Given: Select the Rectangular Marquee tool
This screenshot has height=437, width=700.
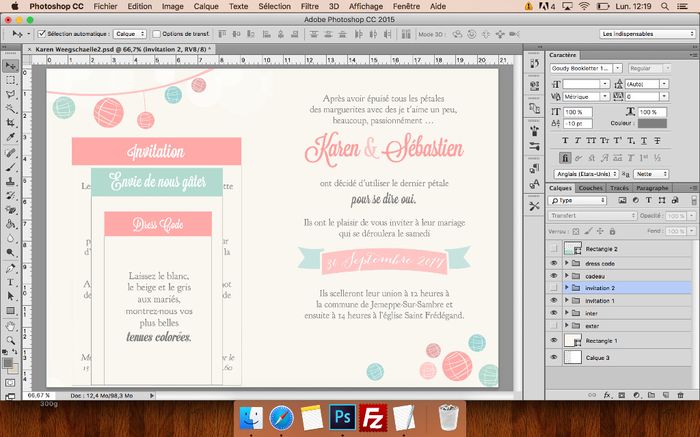Looking at the screenshot, I should click(10, 80).
